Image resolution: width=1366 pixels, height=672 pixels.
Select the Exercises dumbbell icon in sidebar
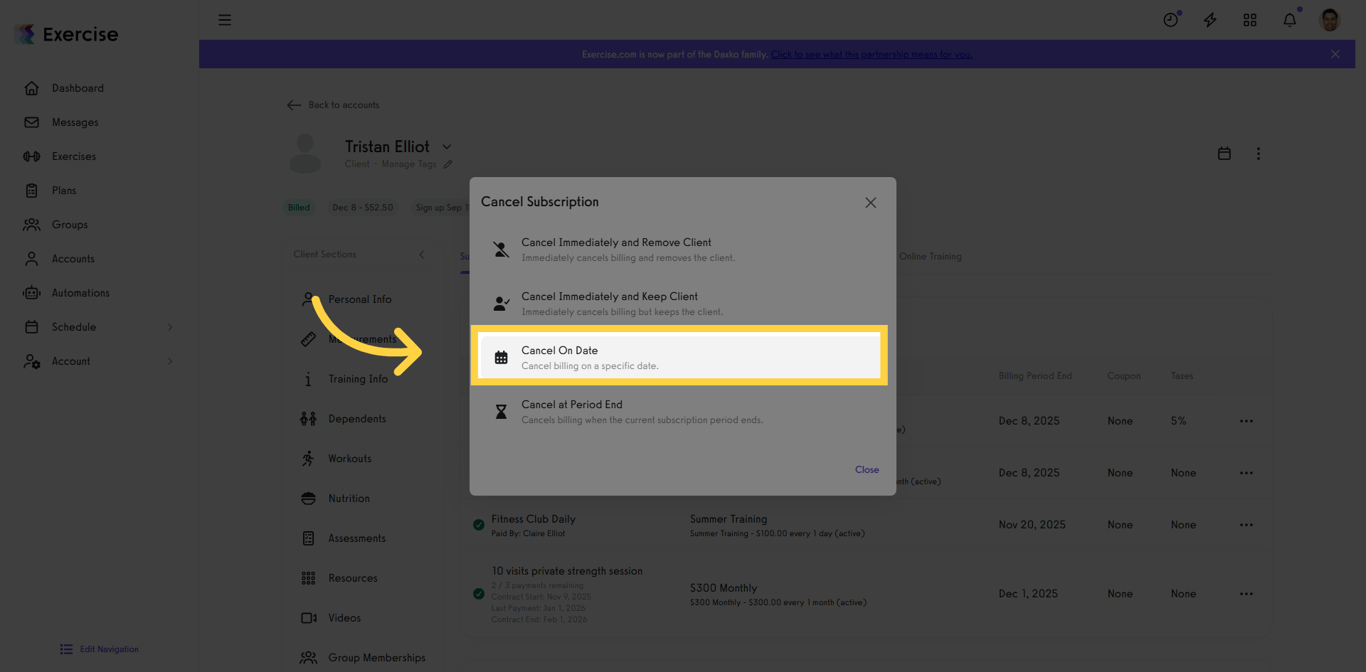click(x=31, y=156)
